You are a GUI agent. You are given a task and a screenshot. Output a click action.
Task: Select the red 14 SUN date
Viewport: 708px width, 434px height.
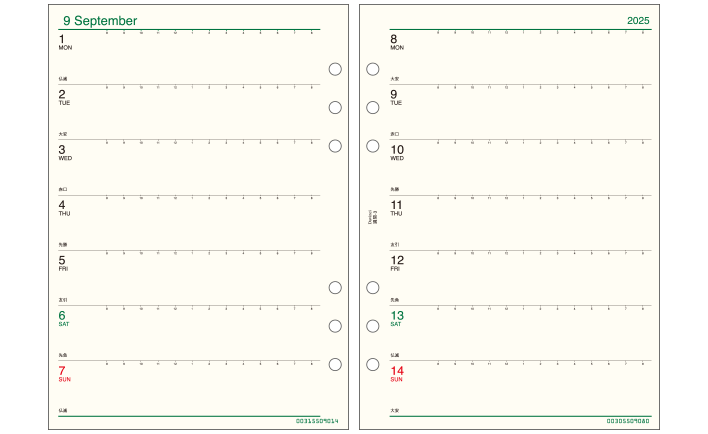(397, 374)
